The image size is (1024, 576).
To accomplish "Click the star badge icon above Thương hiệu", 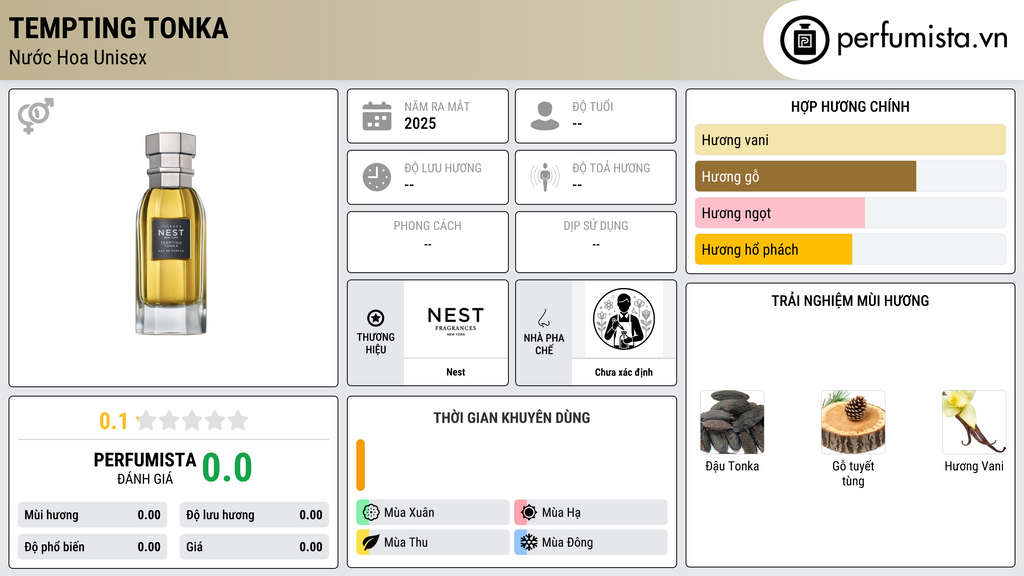I will [x=376, y=318].
